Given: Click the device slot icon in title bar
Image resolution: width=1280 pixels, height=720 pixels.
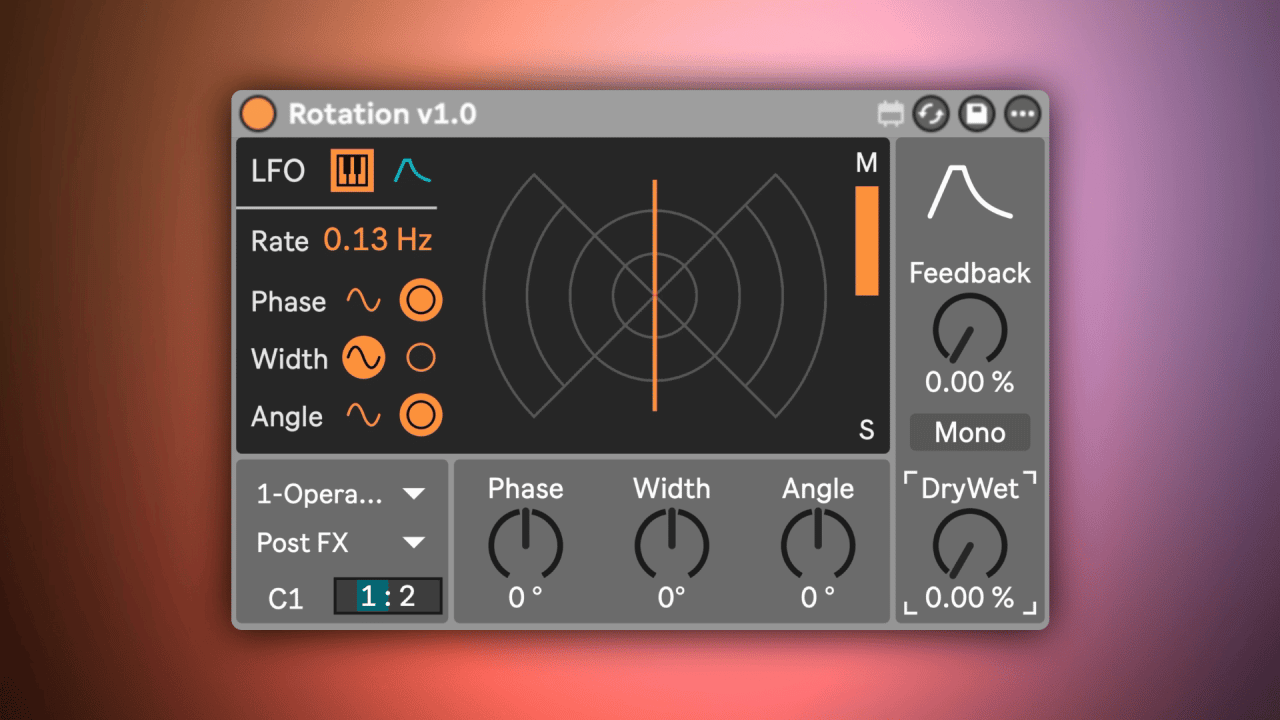Looking at the screenshot, I should (890, 114).
